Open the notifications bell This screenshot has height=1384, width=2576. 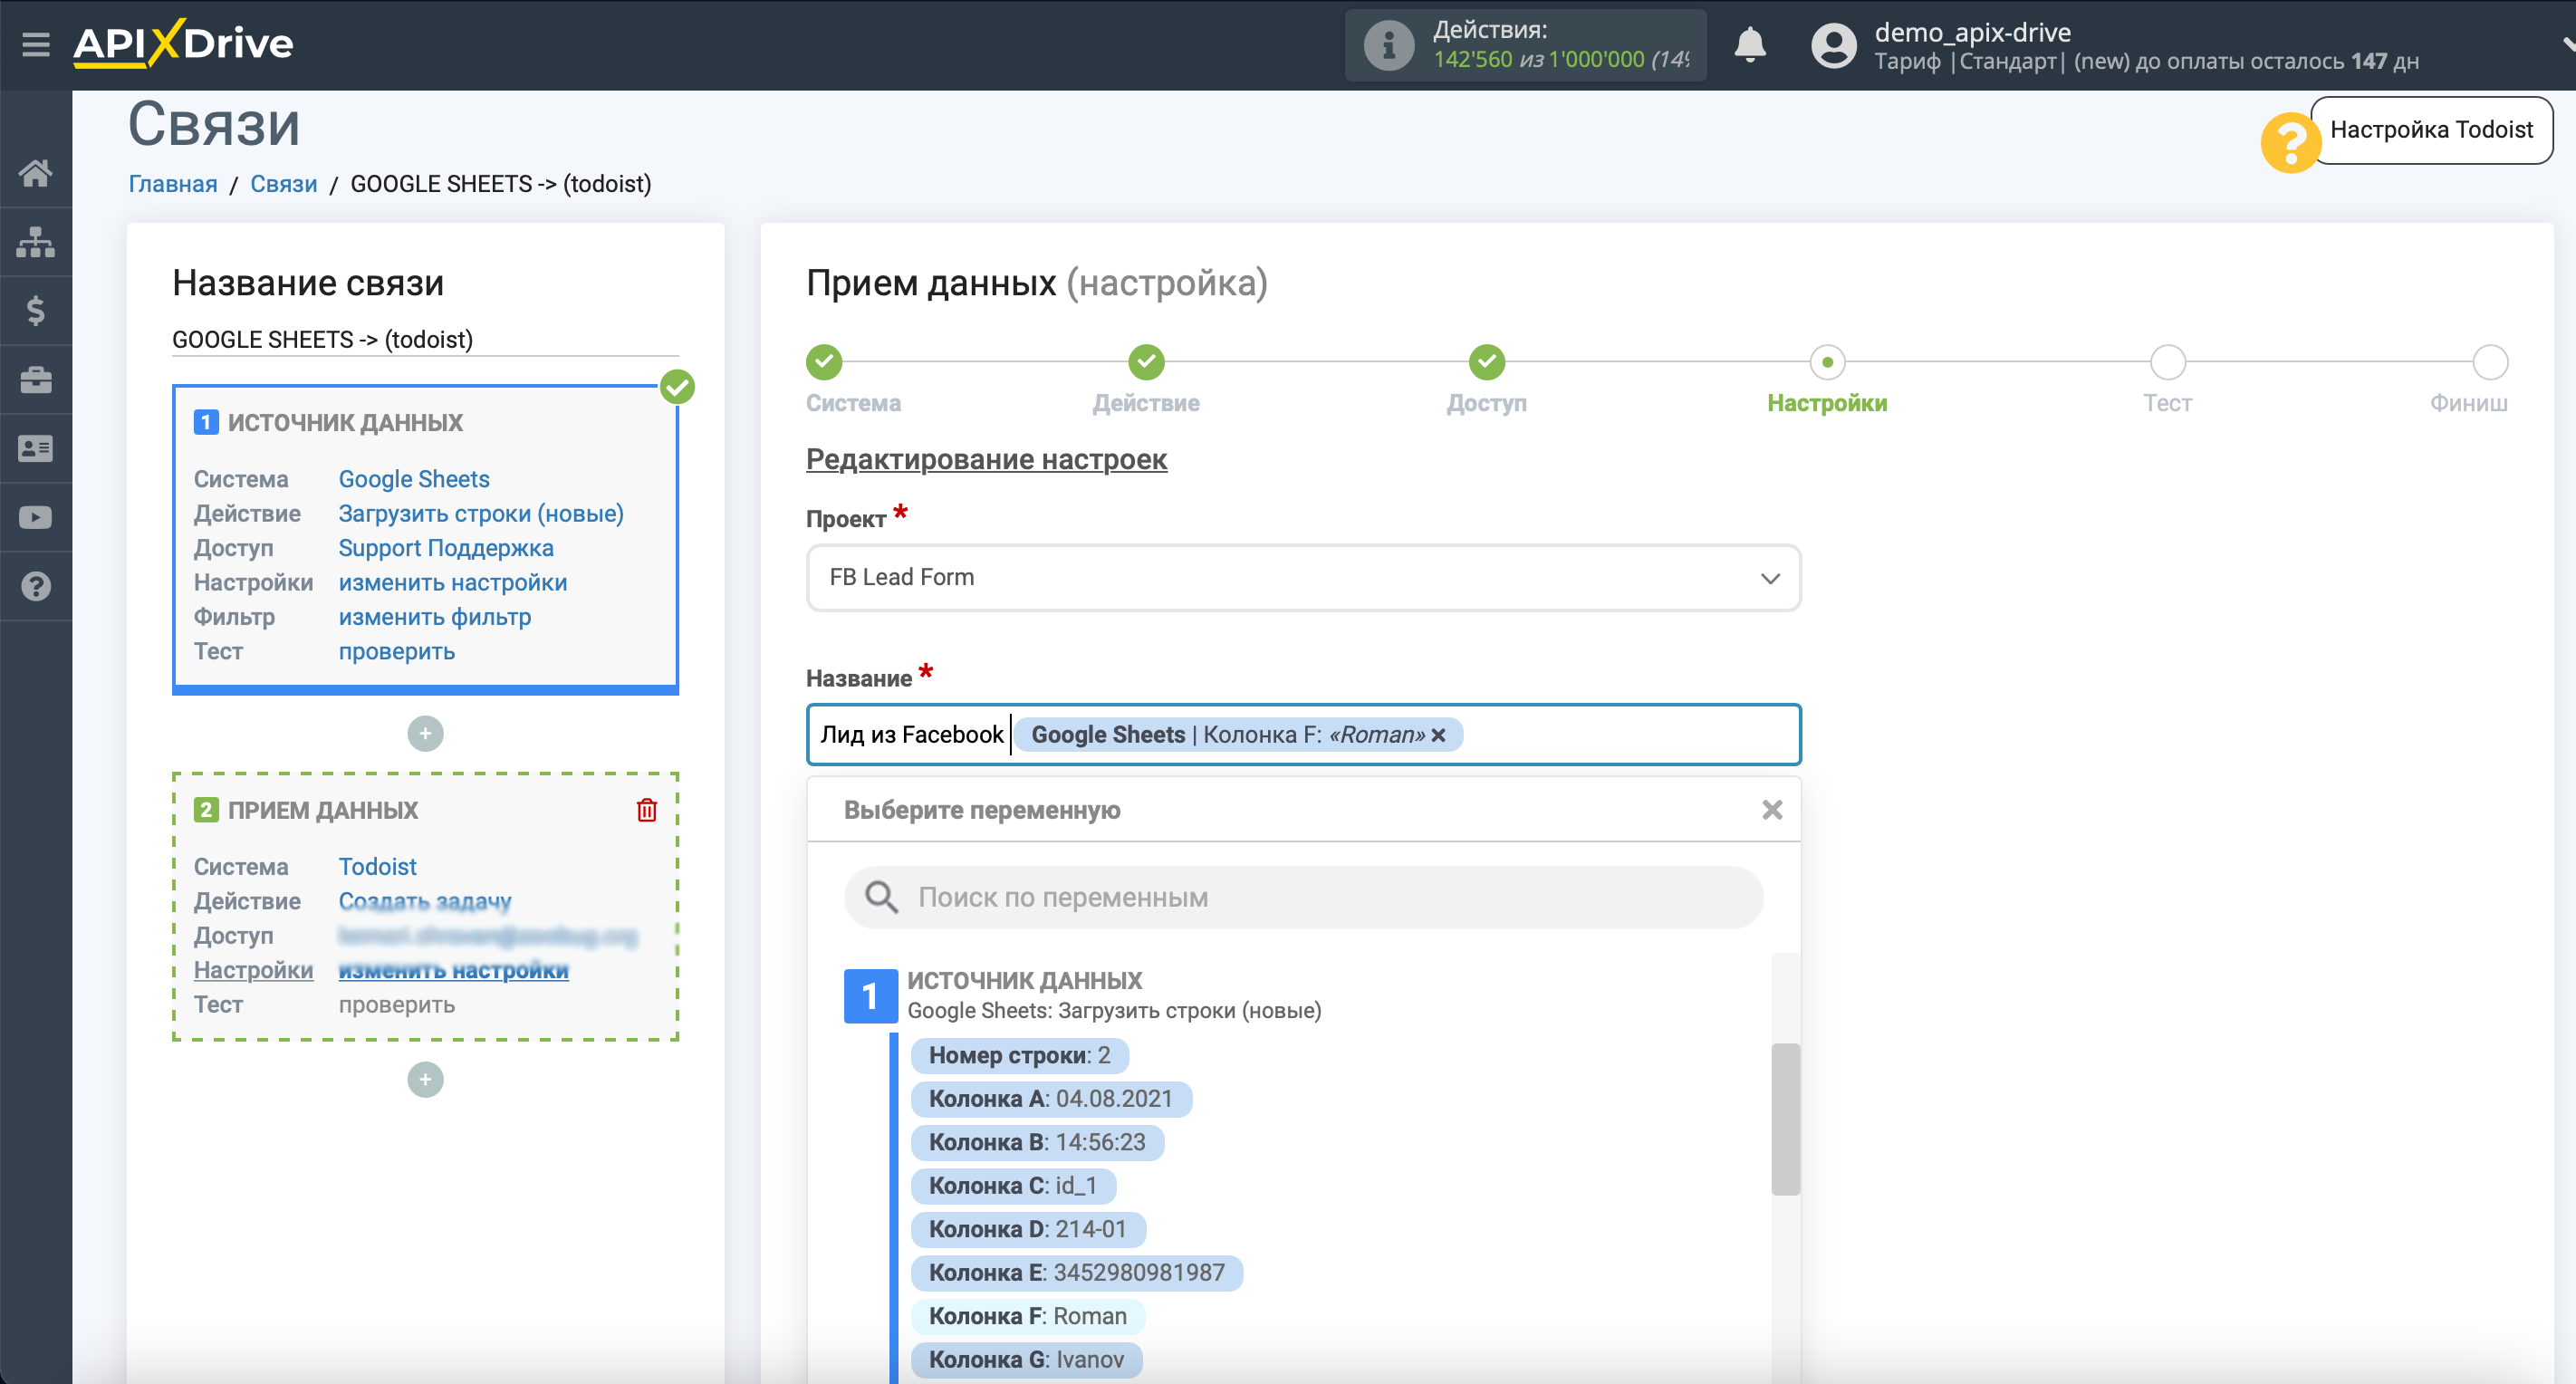pyautogui.click(x=1750, y=45)
